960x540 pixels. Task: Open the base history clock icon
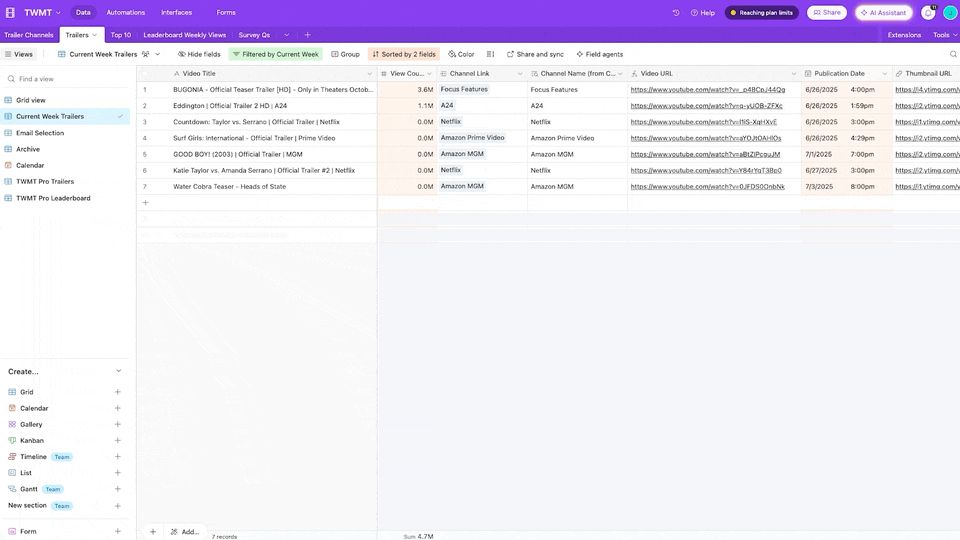(x=676, y=12)
